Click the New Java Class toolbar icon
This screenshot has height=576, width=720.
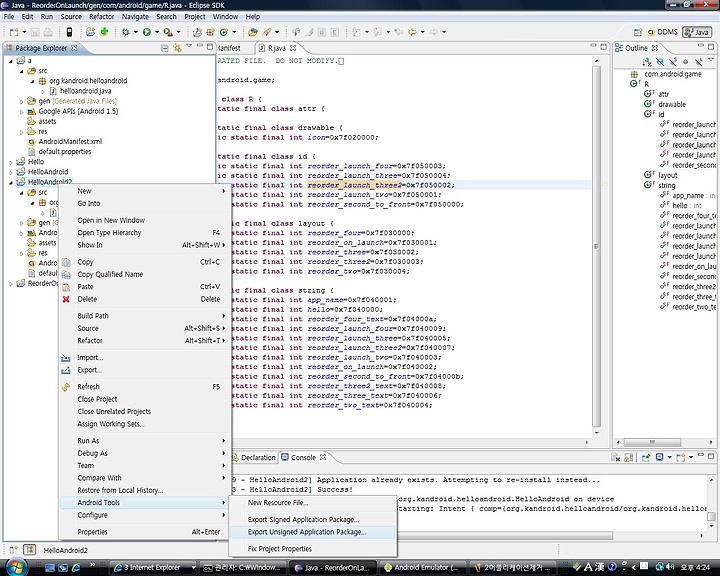[224, 32]
